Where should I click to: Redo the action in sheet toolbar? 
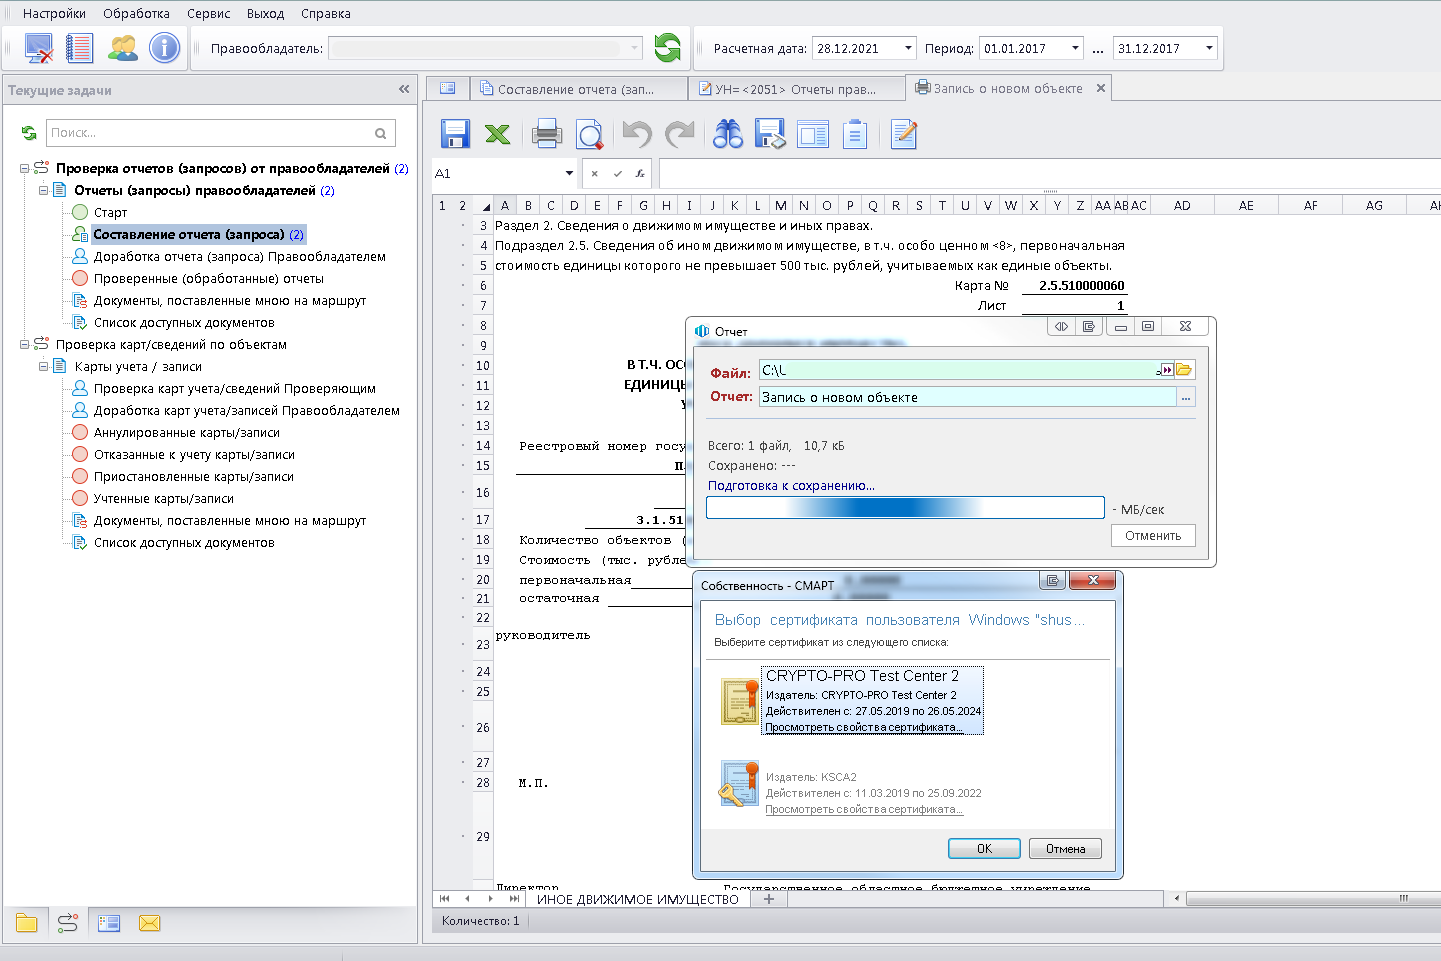(680, 134)
